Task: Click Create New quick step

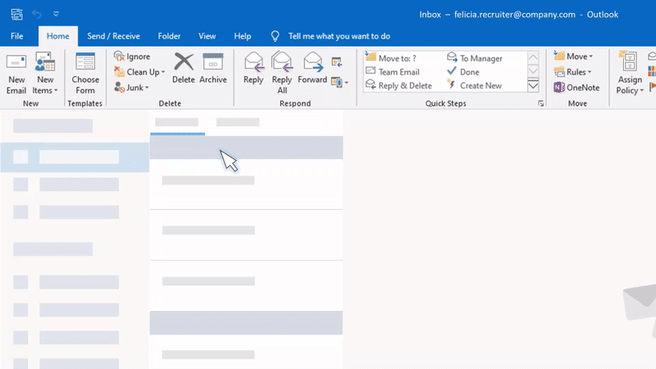Action: (x=474, y=85)
